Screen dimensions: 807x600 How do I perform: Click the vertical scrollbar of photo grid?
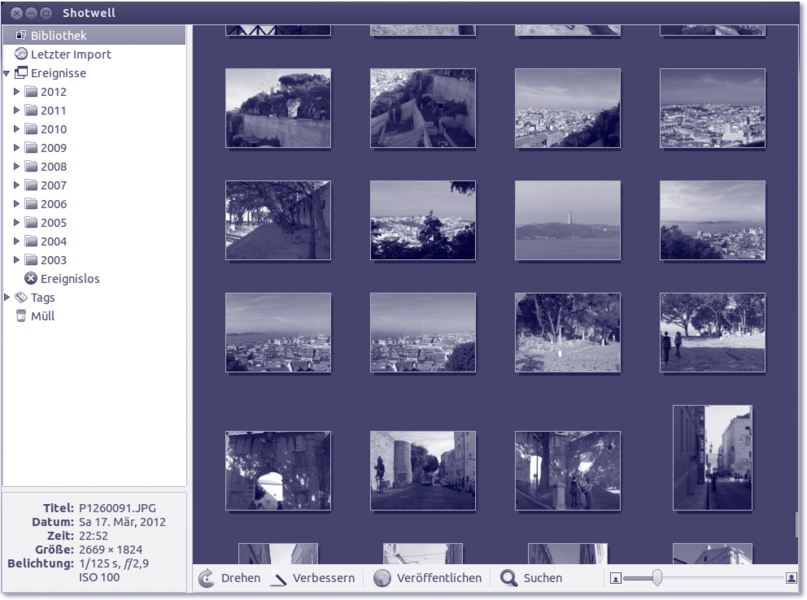point(797,524)
